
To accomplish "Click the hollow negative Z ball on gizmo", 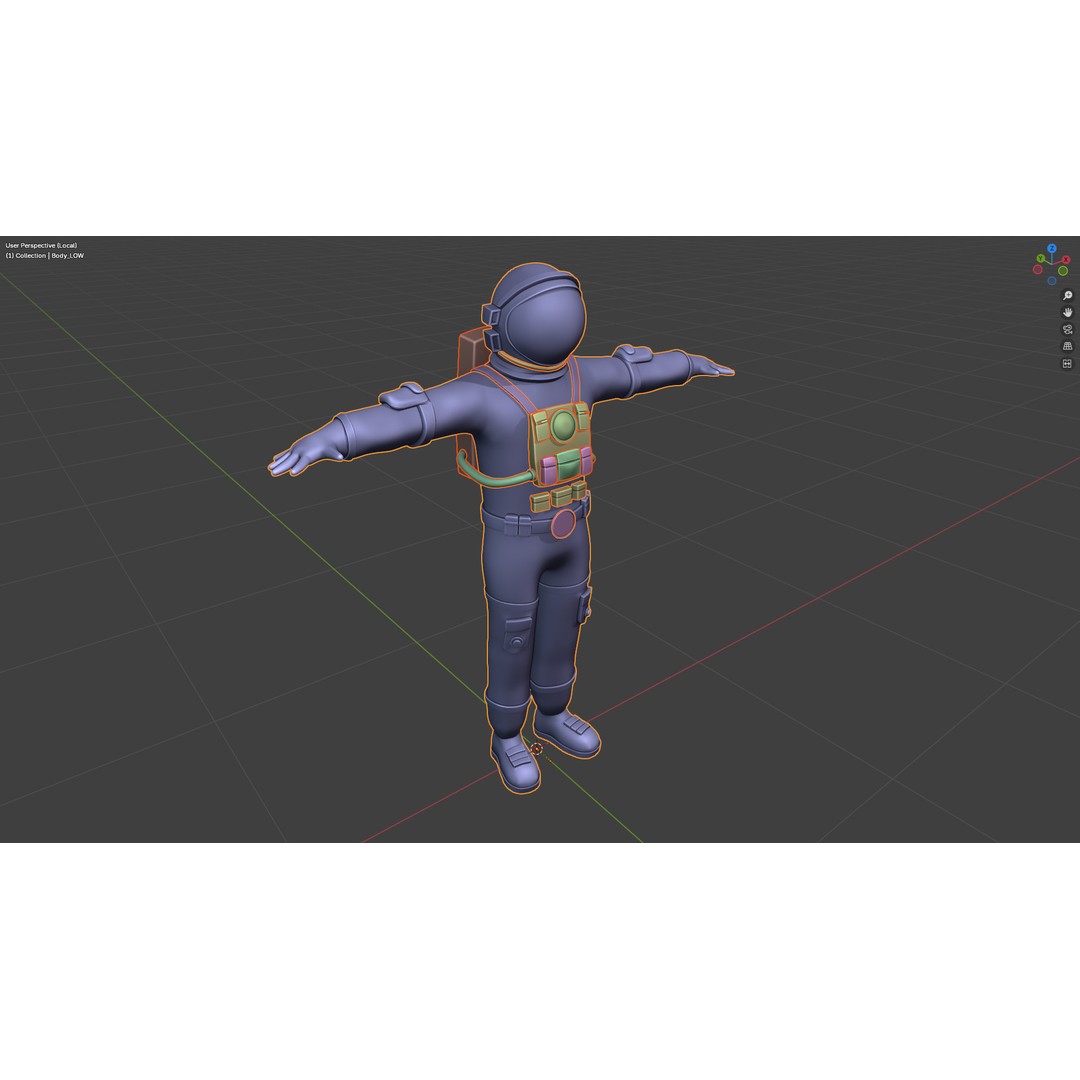I will coord(1051,280).
